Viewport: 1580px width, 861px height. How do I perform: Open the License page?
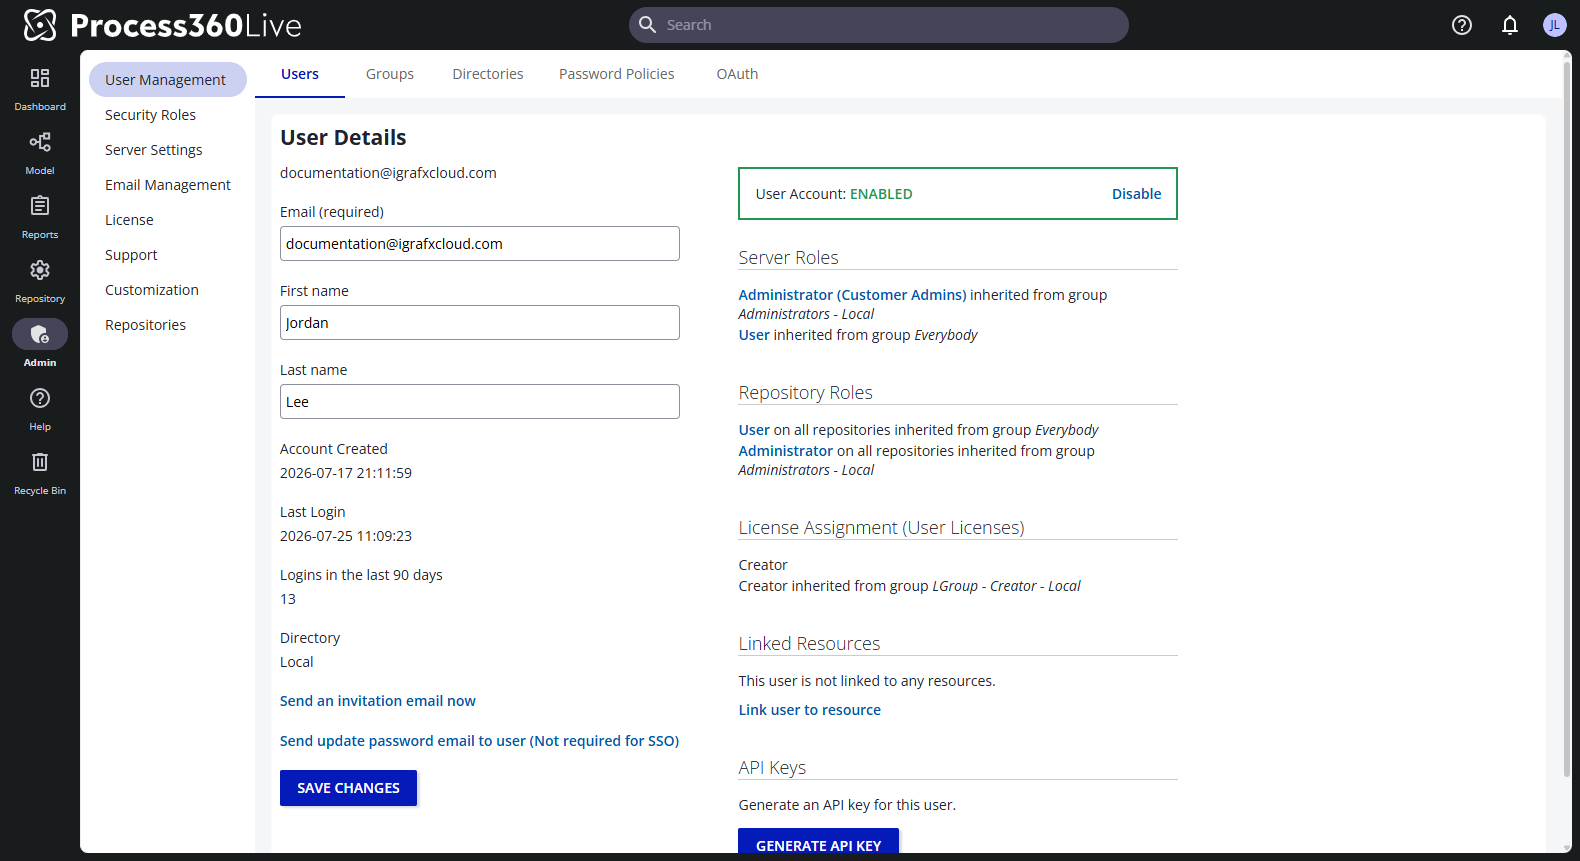129,220
